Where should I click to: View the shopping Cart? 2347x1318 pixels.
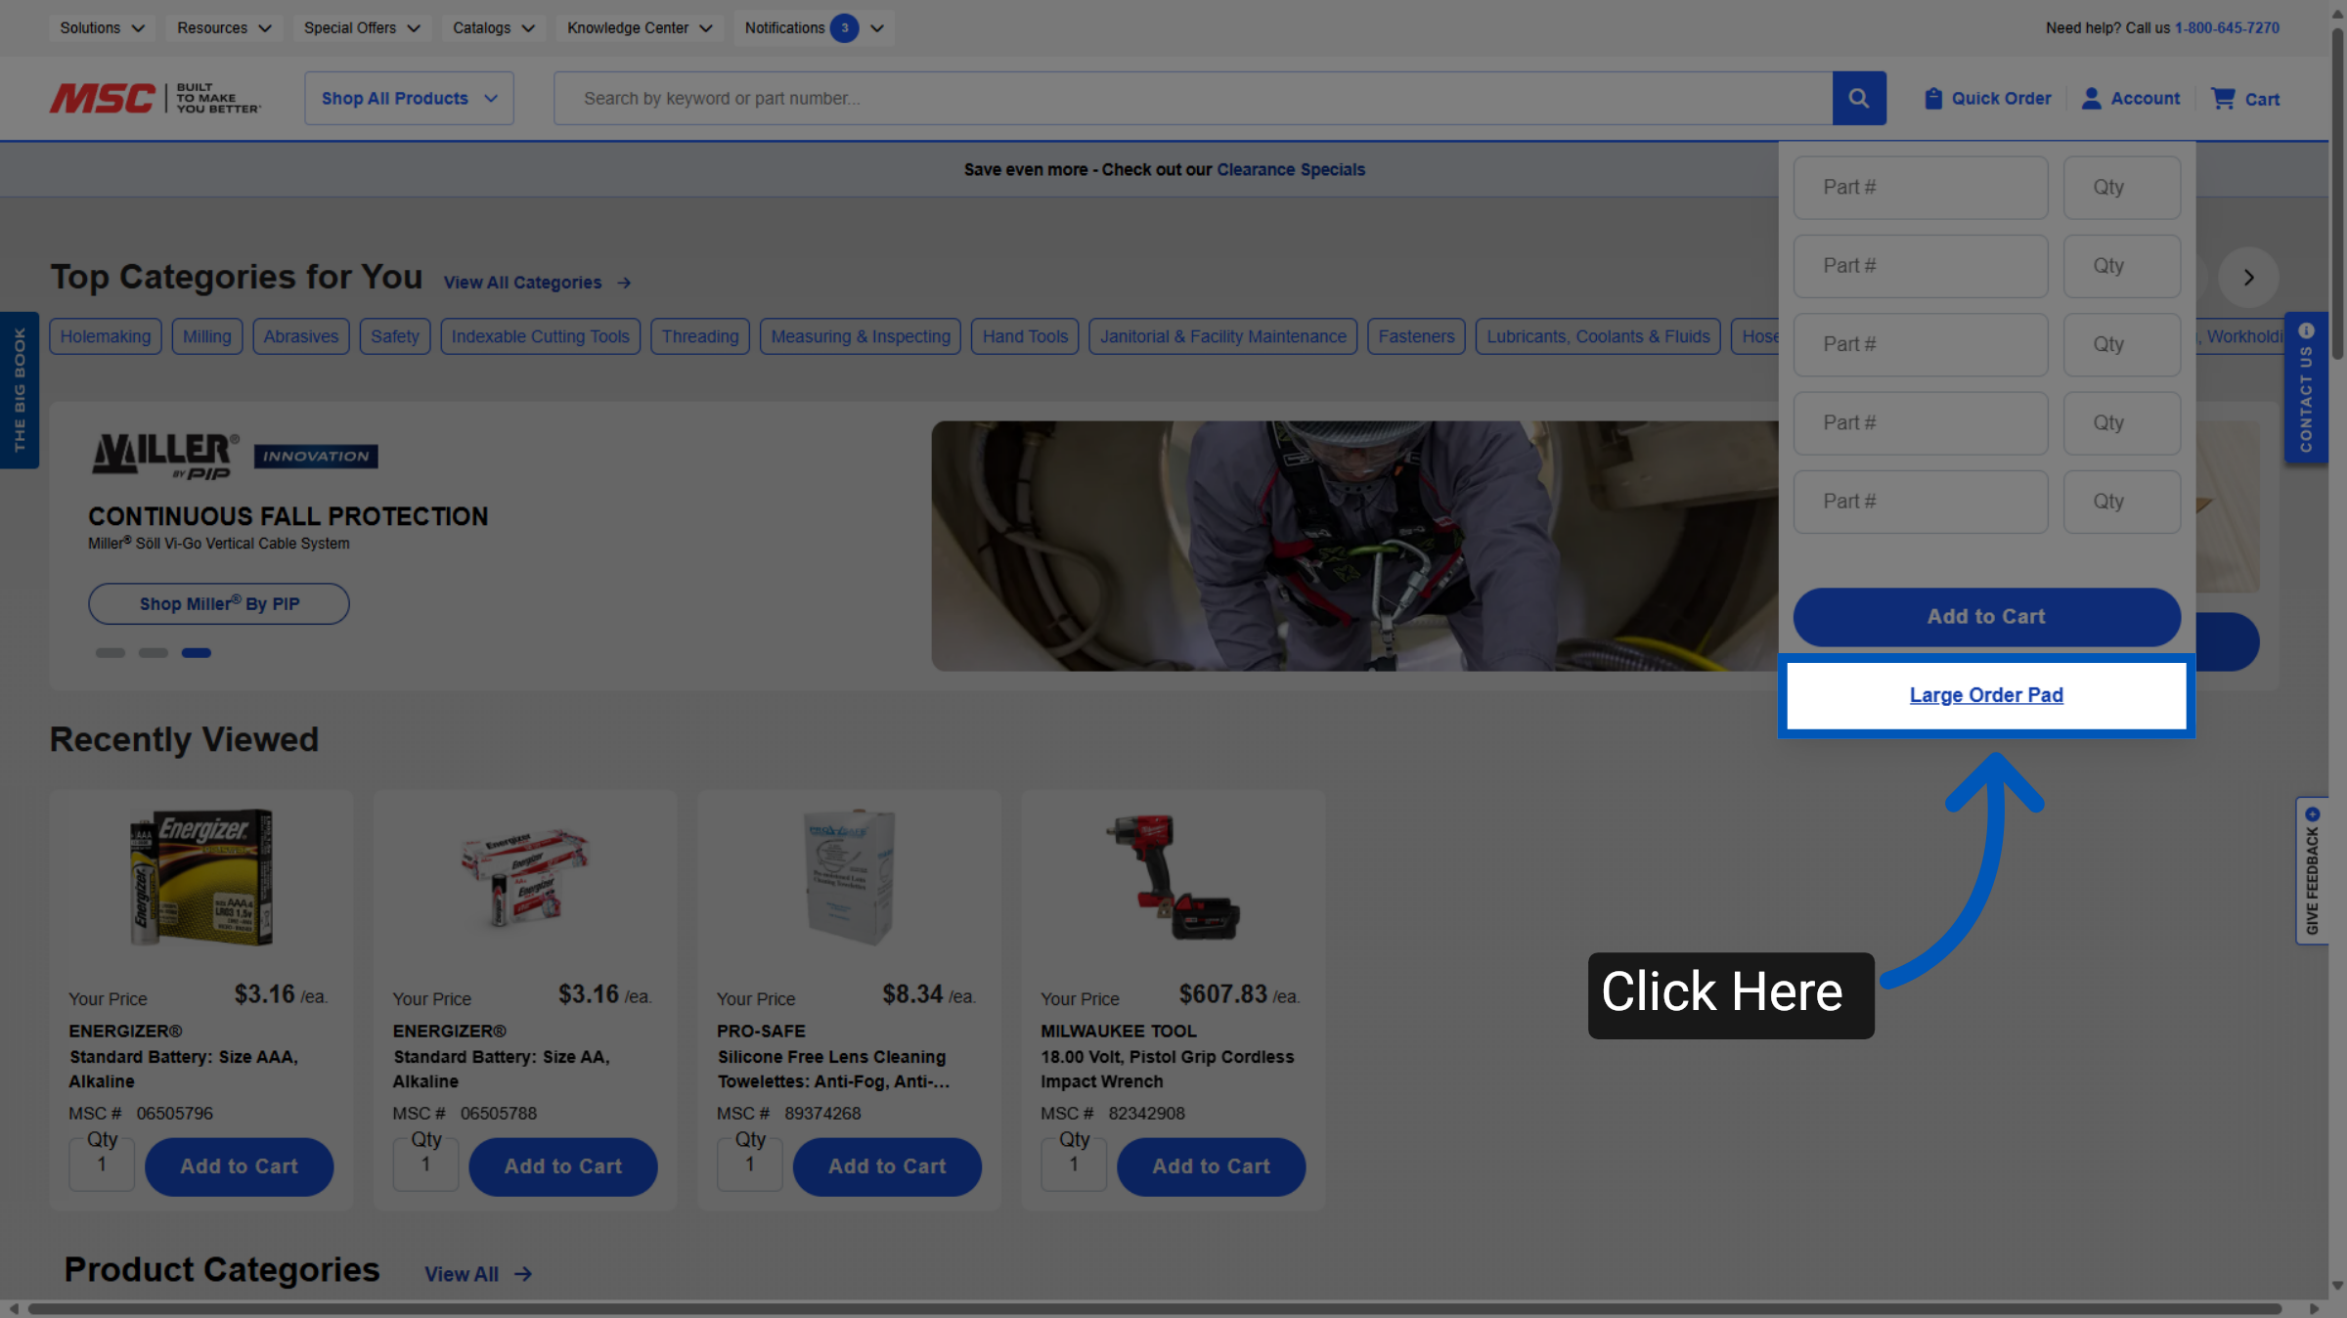pos(2245,98)
